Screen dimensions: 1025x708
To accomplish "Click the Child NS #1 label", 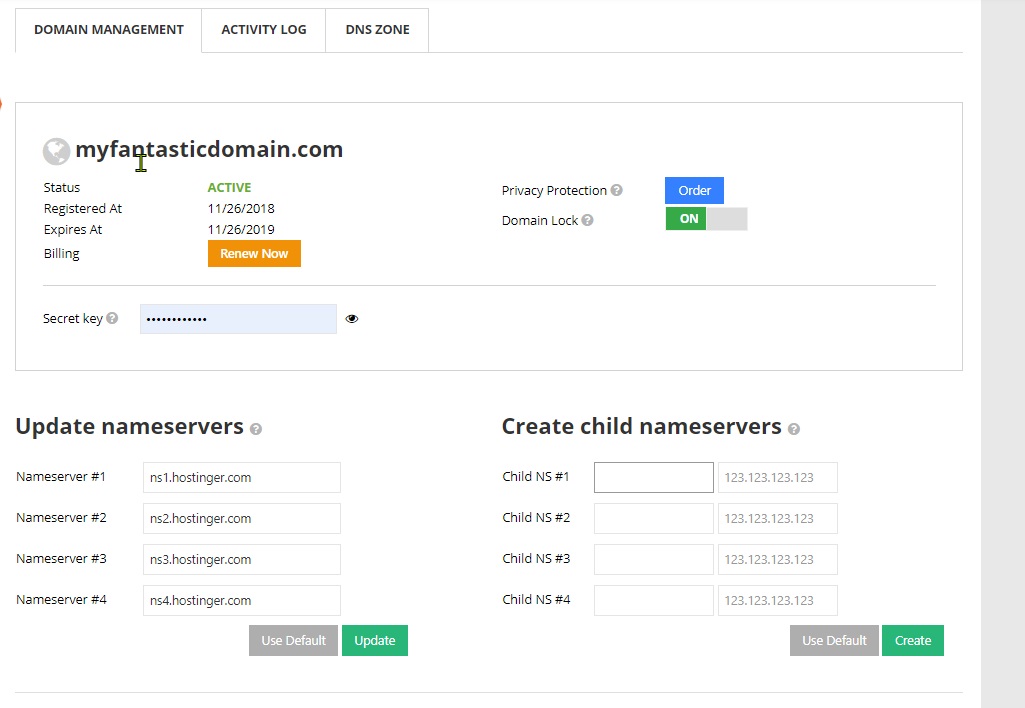I will pyautogui.click(x=535, y=477).
